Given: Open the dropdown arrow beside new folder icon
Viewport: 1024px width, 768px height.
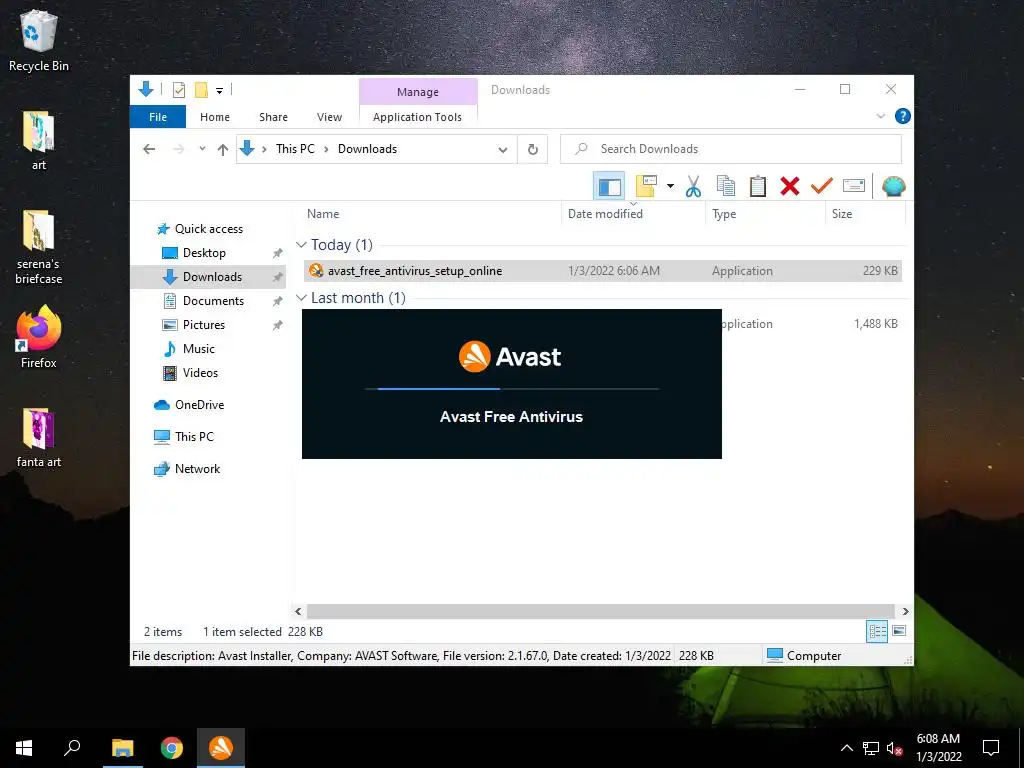Looking at the screenshot, I should click(670, 186).
